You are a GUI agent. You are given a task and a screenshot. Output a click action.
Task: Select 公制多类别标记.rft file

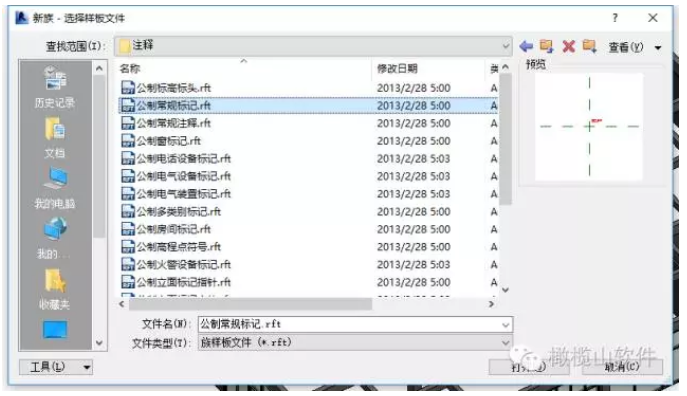click(x=308, y=212)
